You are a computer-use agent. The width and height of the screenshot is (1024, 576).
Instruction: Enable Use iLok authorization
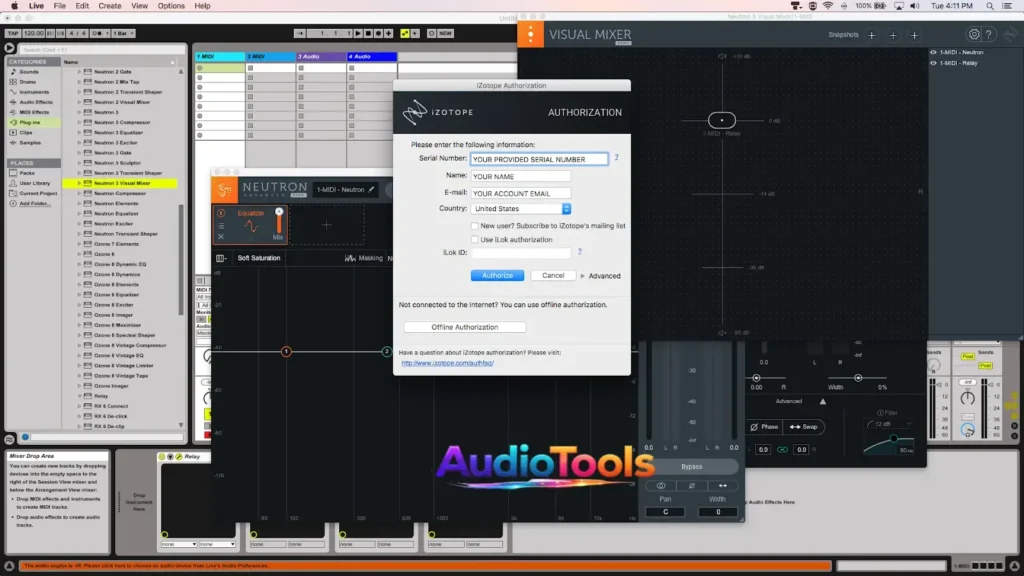[475, 239]
